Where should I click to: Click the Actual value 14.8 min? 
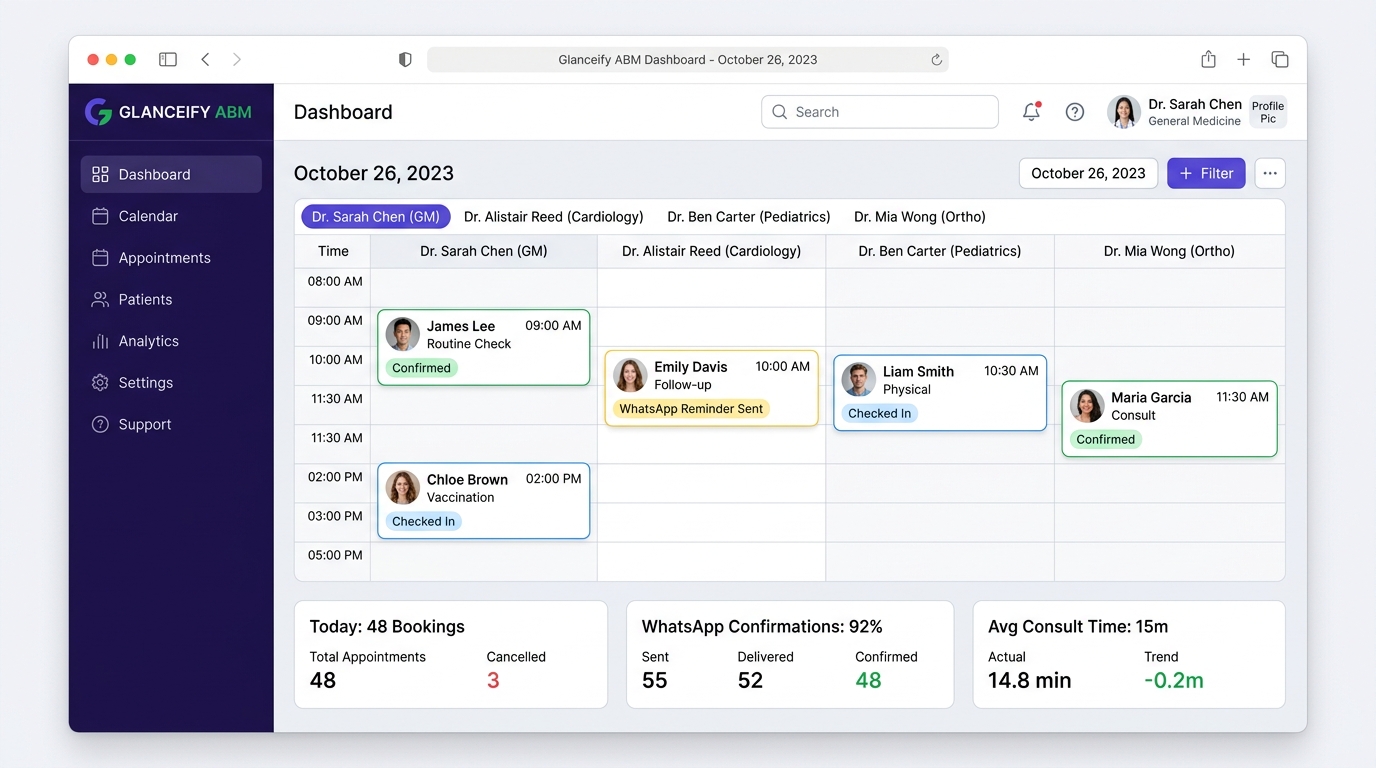coord(1030,681)
